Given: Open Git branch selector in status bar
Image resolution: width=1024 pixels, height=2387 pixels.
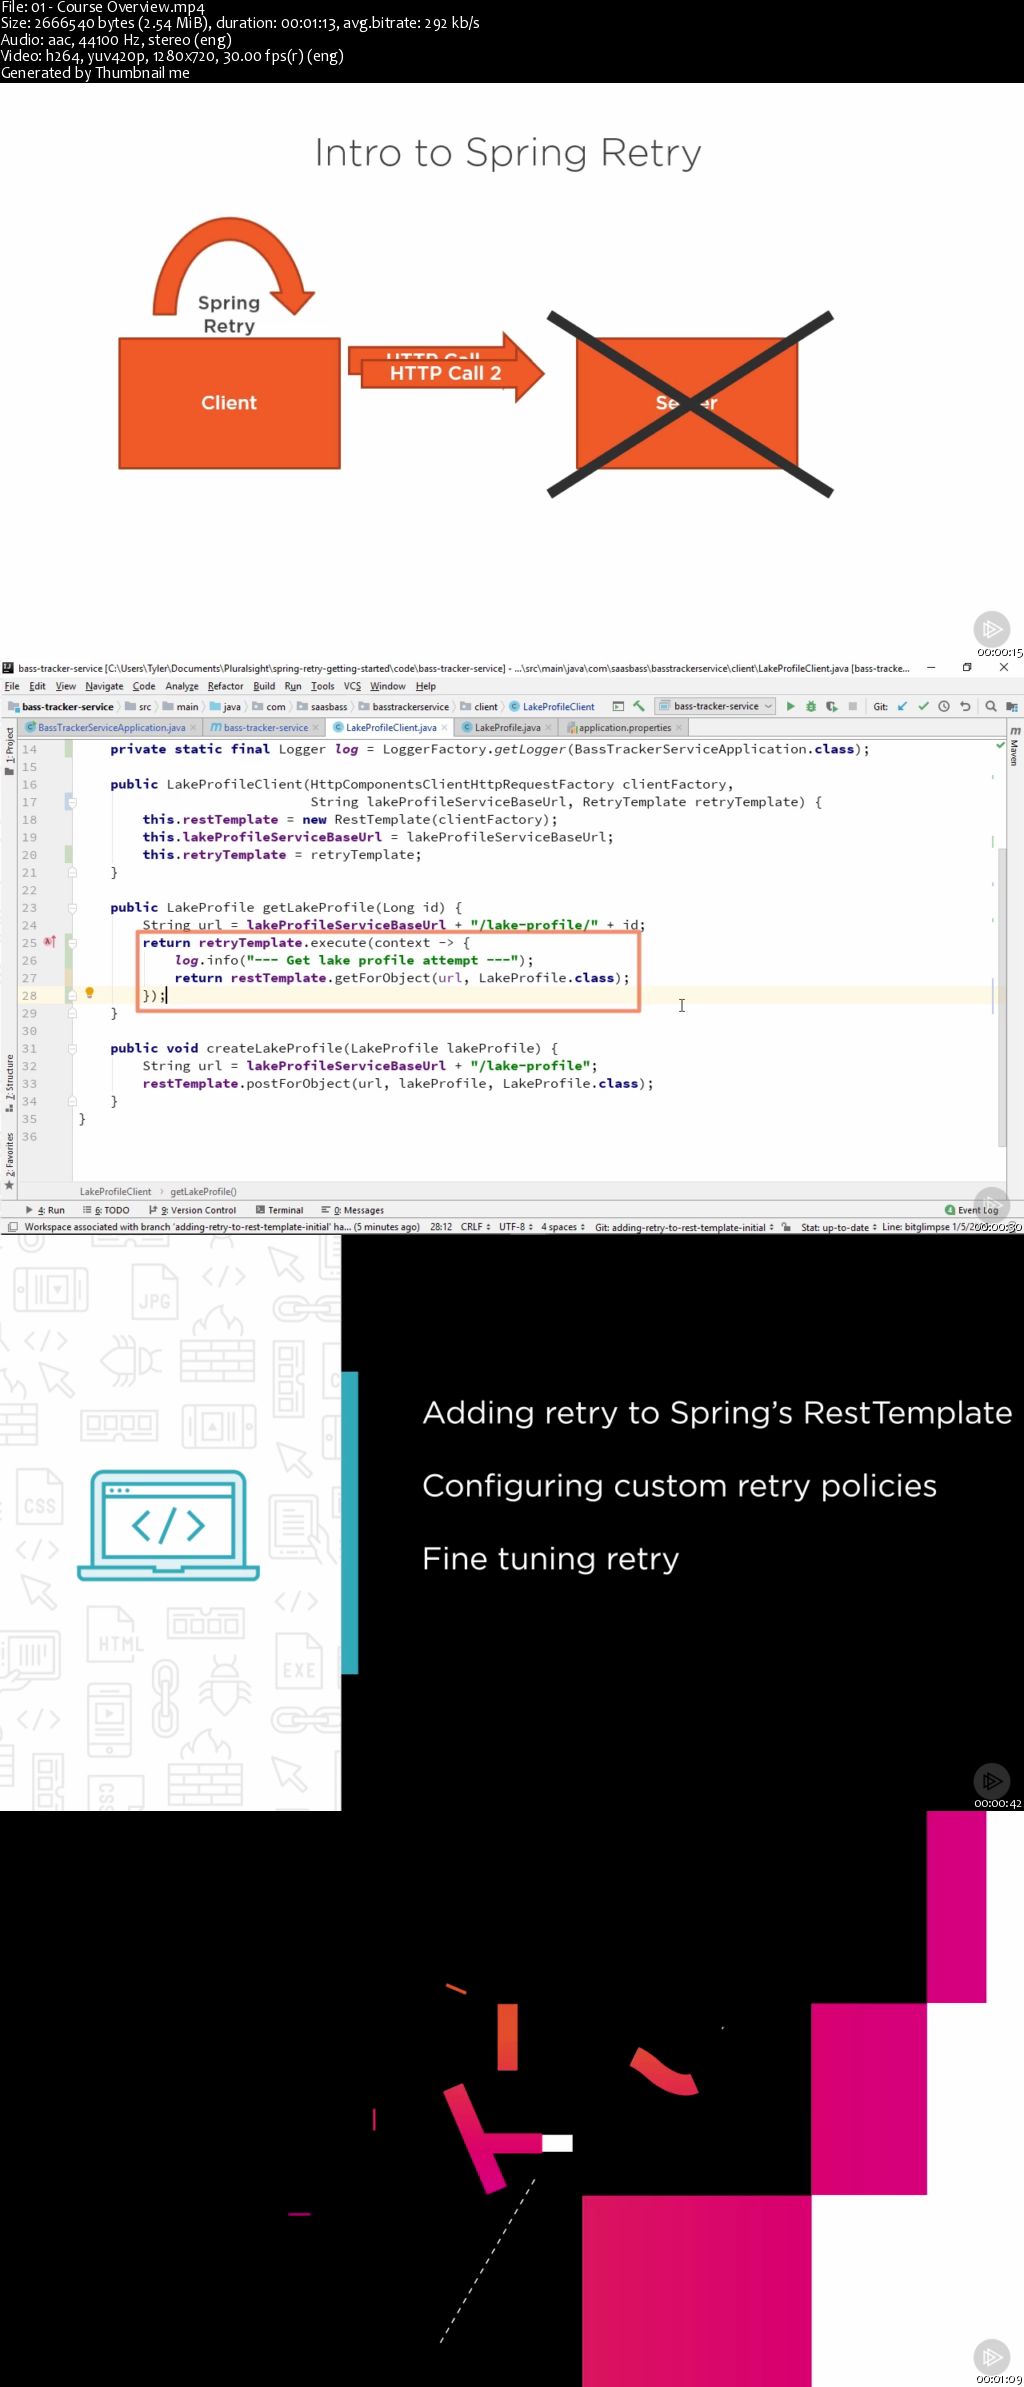Looking at the screenshot, I should pos(684,1227).
